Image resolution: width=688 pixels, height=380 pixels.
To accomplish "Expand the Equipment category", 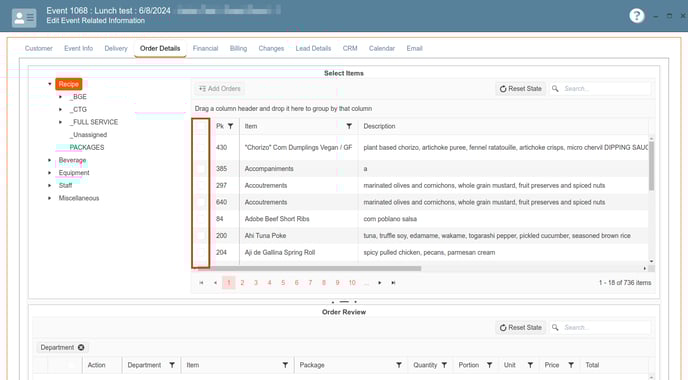I will (x=50, y=173).
